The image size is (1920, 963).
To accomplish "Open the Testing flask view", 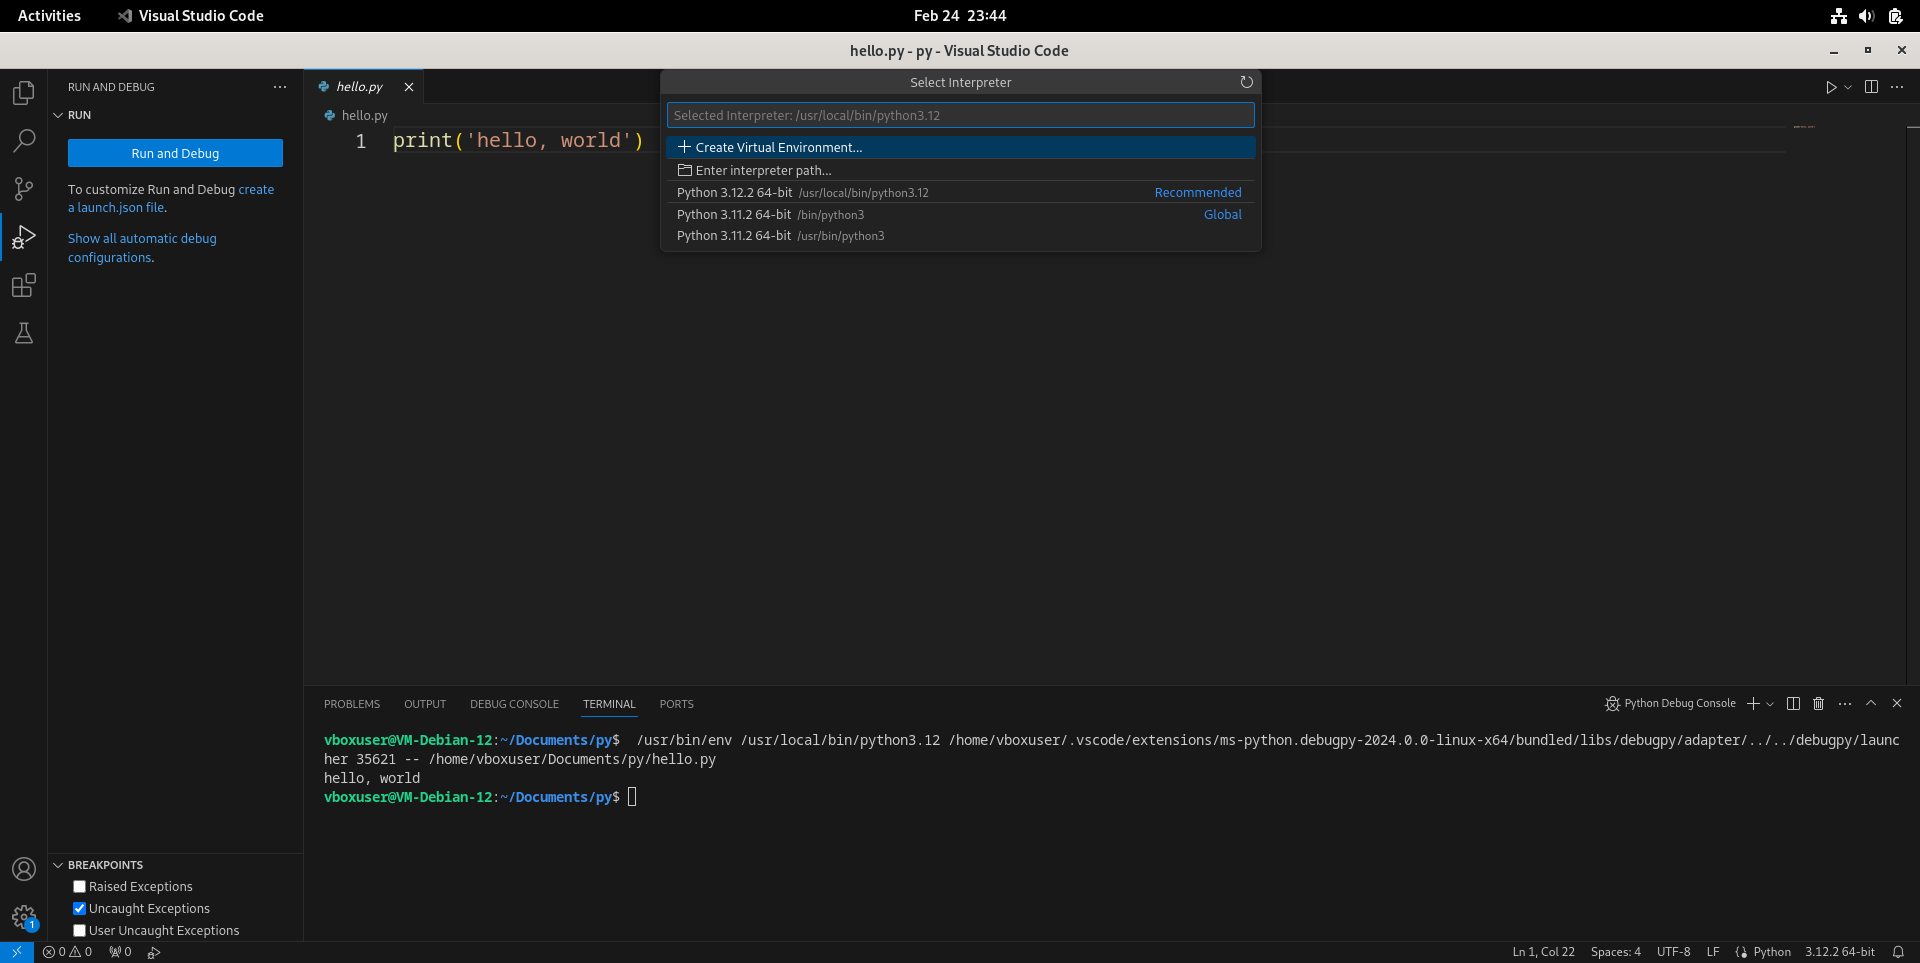I will pyautogui.click(x=24, y=333).
